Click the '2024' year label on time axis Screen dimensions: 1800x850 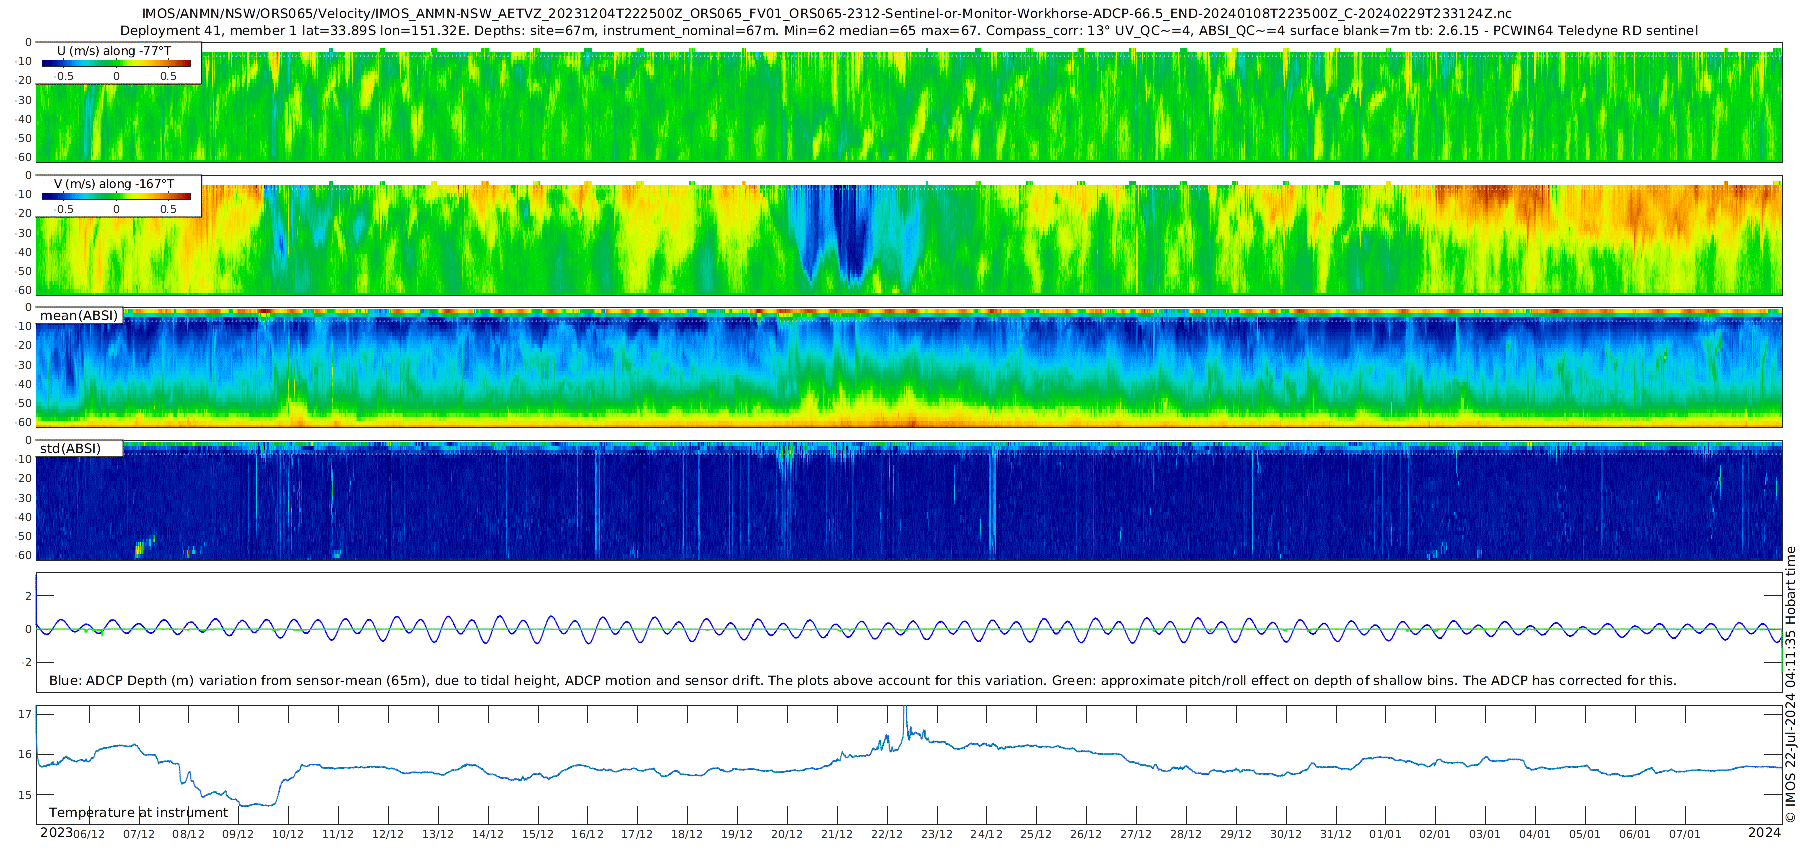click(x=1764, y=832)
